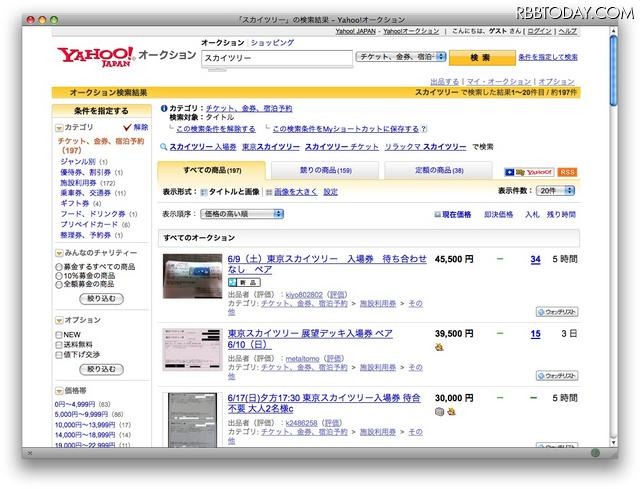
Task: Collapse the カテゴリ sidebar section
Action: coord(59,128)
